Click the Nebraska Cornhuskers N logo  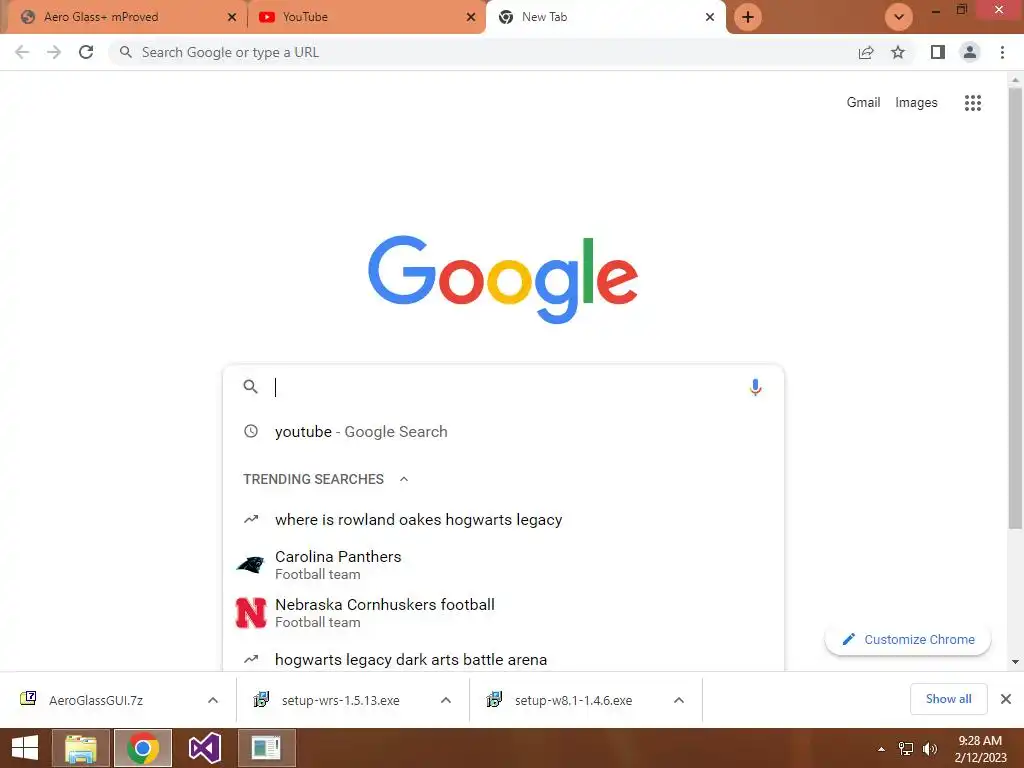click(251, 613)
